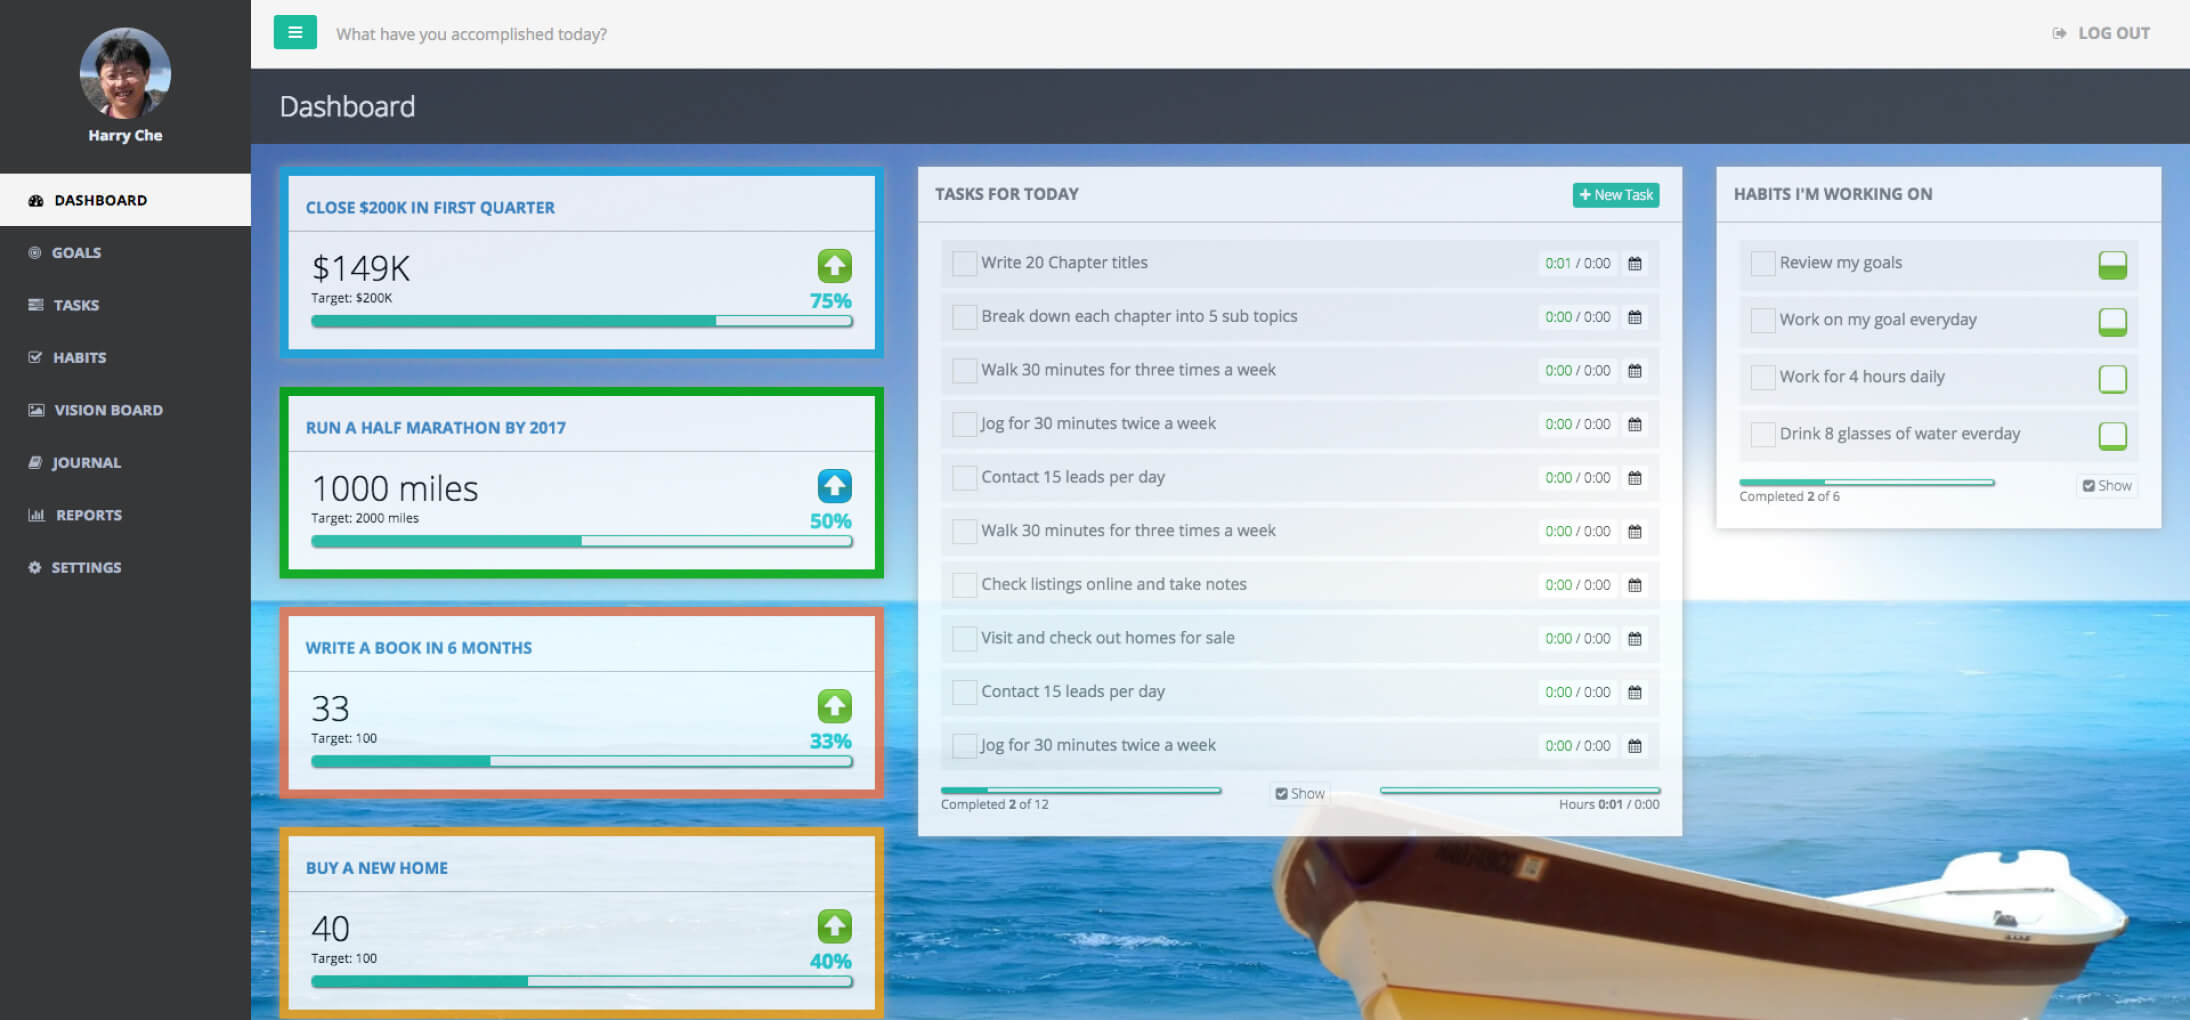Click blue up arrow on 1000 miles goal
This screenshot has height=1020, width=2190.
pos(835,486)
